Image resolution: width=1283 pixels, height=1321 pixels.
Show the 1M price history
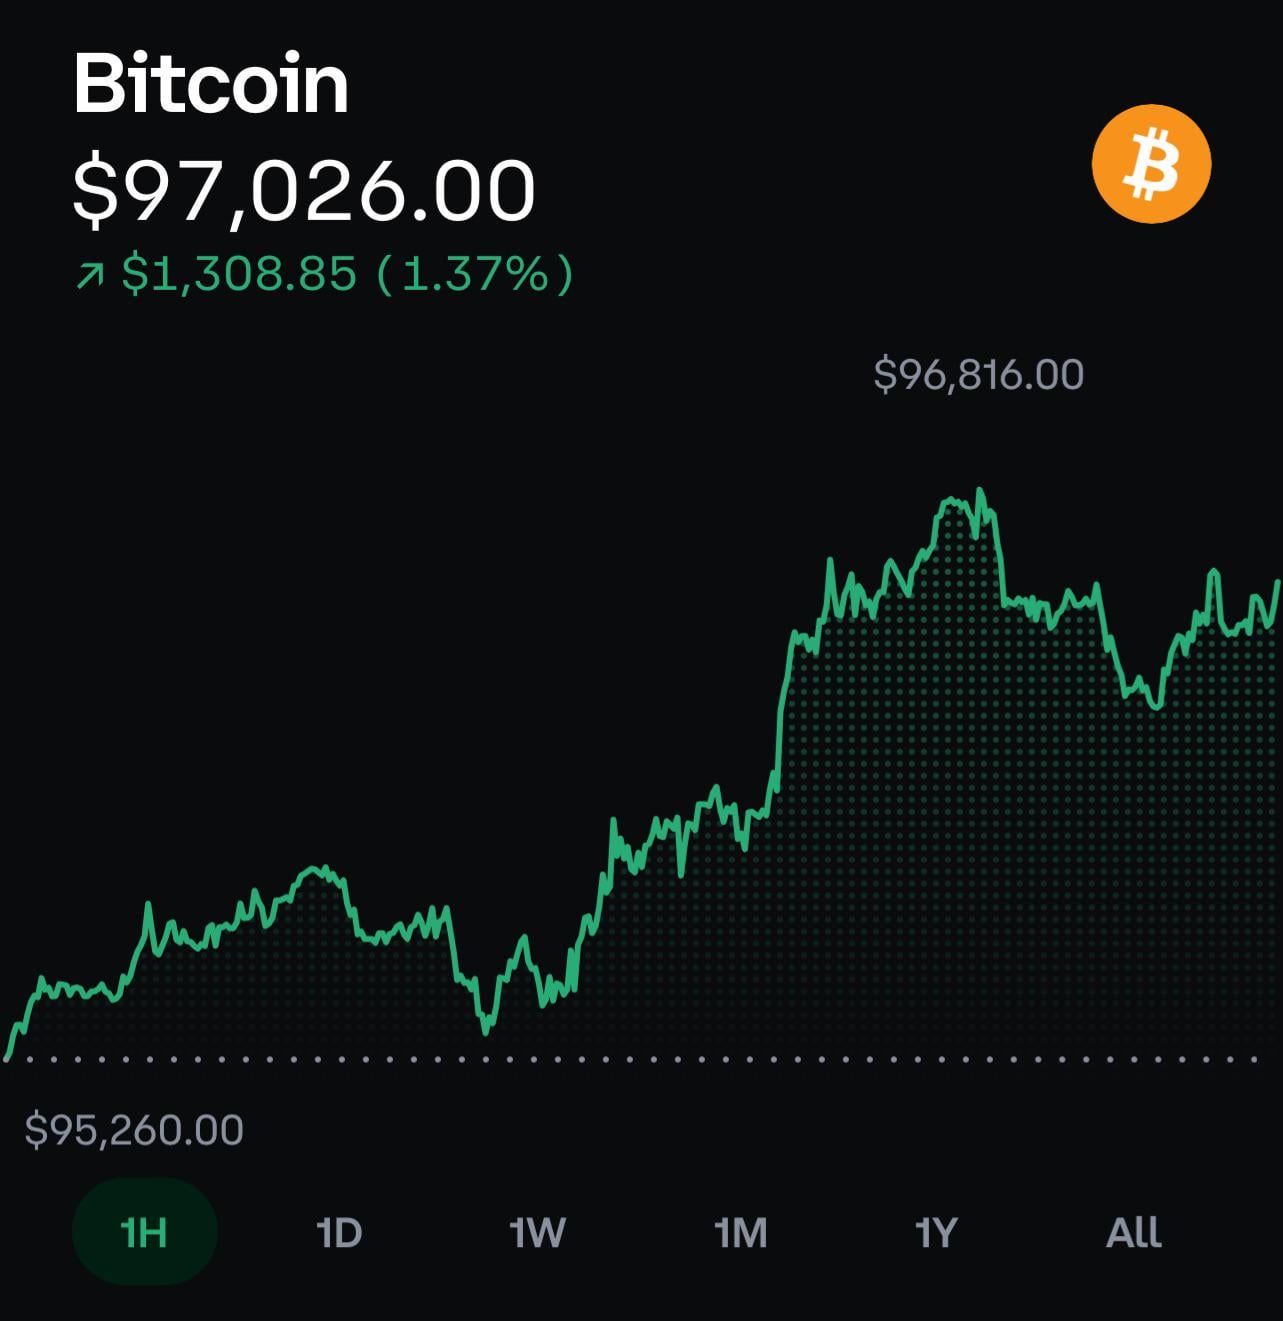pyautogui.click(x=741, y=1232)
